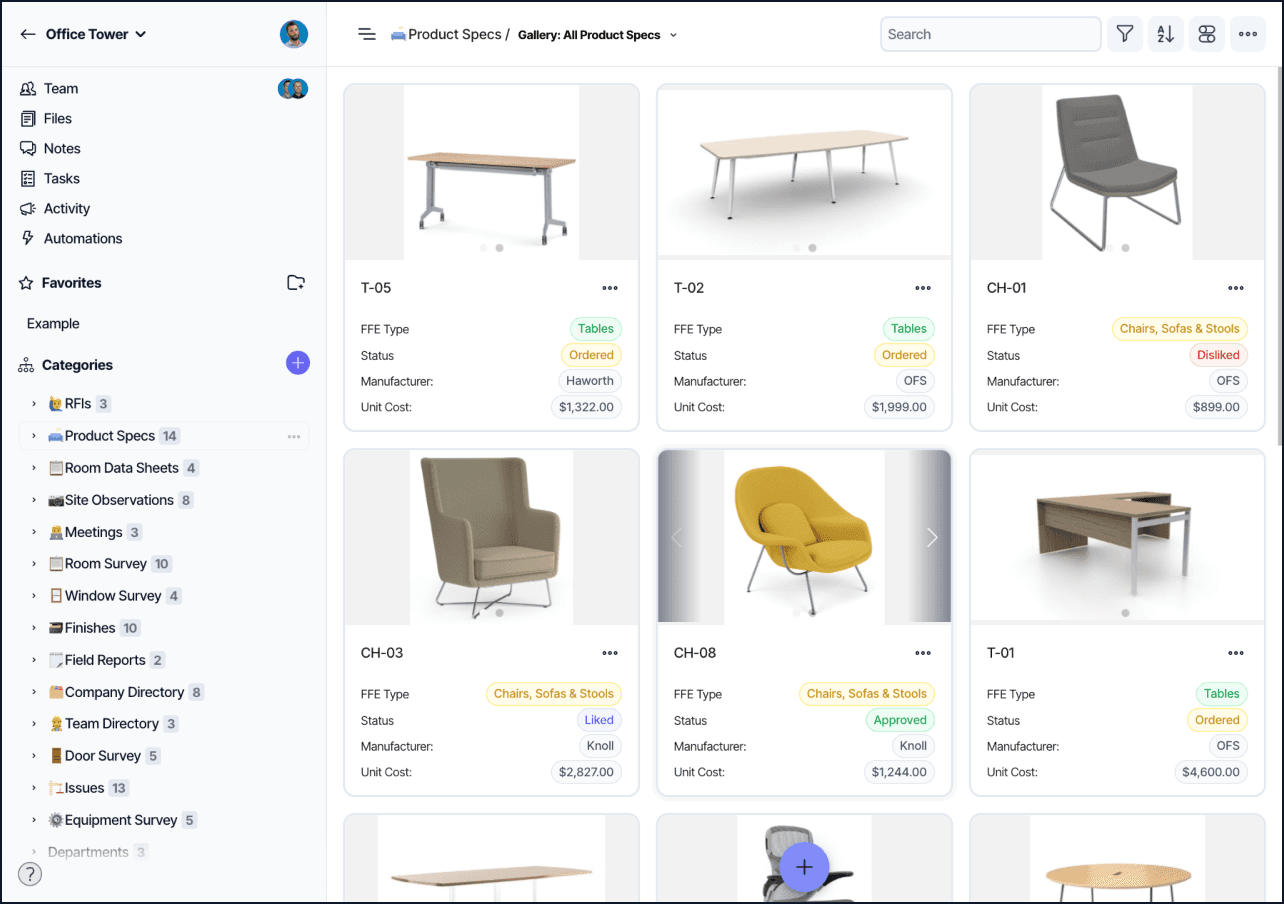
Task: Open the filter funnel icon
Action: pos(1125,34)
